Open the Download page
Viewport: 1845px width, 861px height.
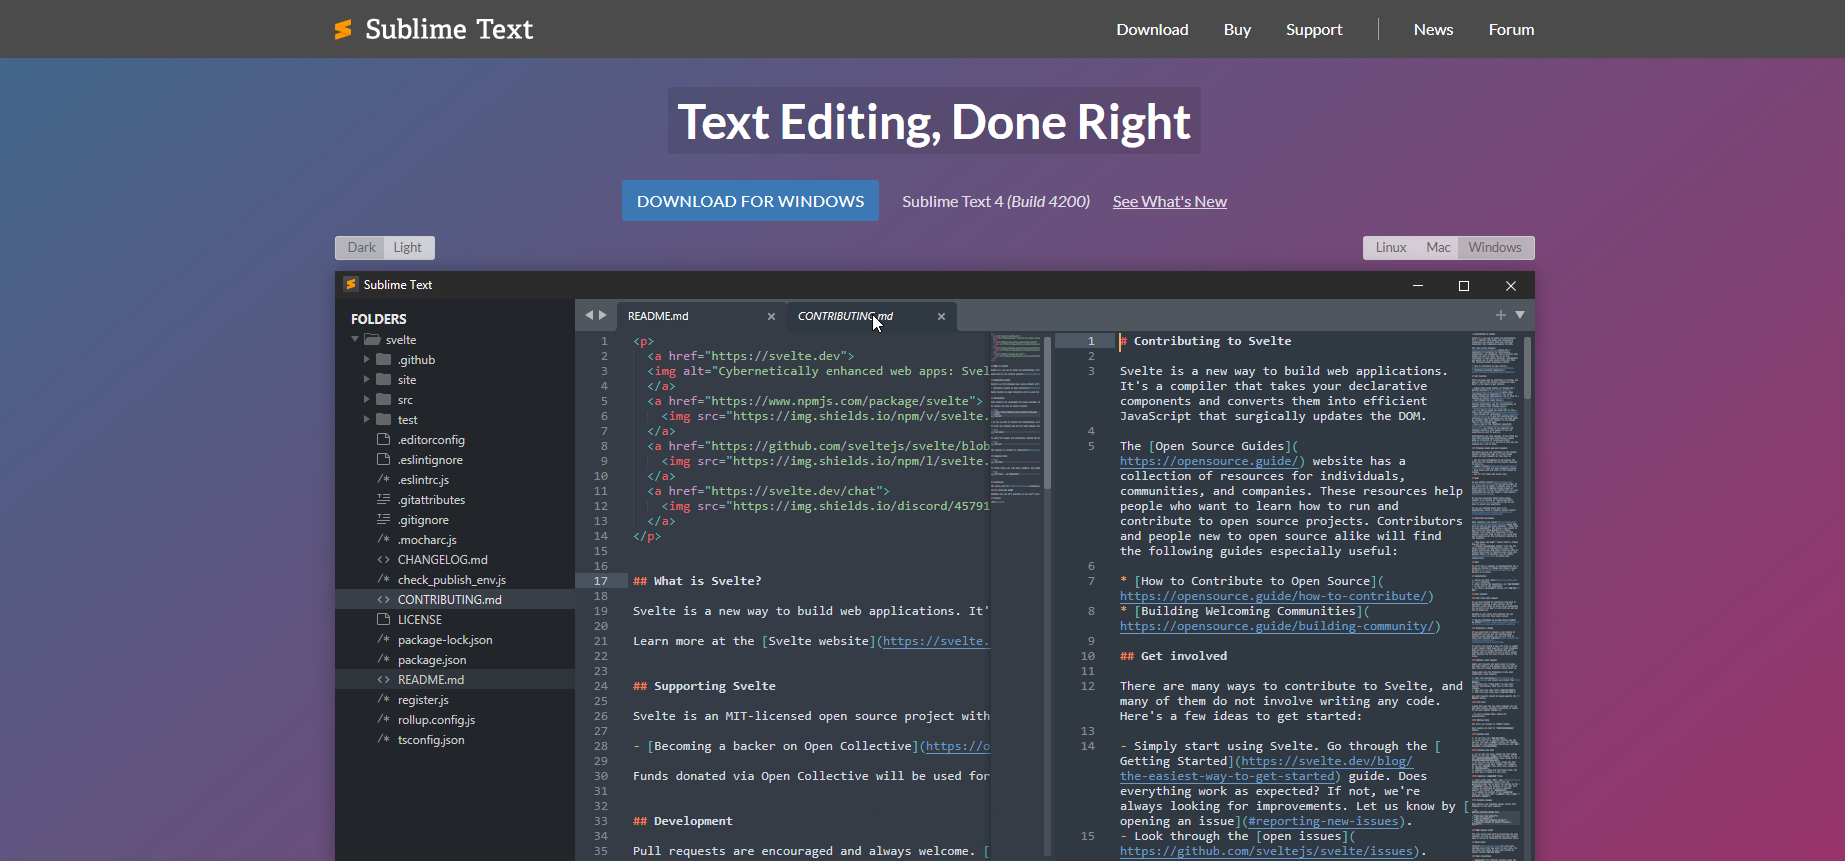(1152, 30)
